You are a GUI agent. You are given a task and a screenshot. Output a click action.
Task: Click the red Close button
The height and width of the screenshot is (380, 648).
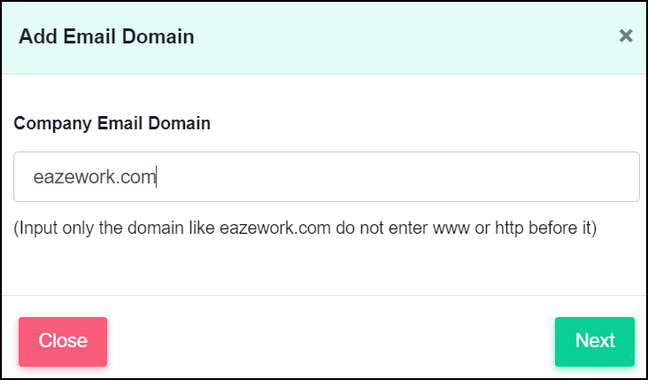[x=63, y=342]
